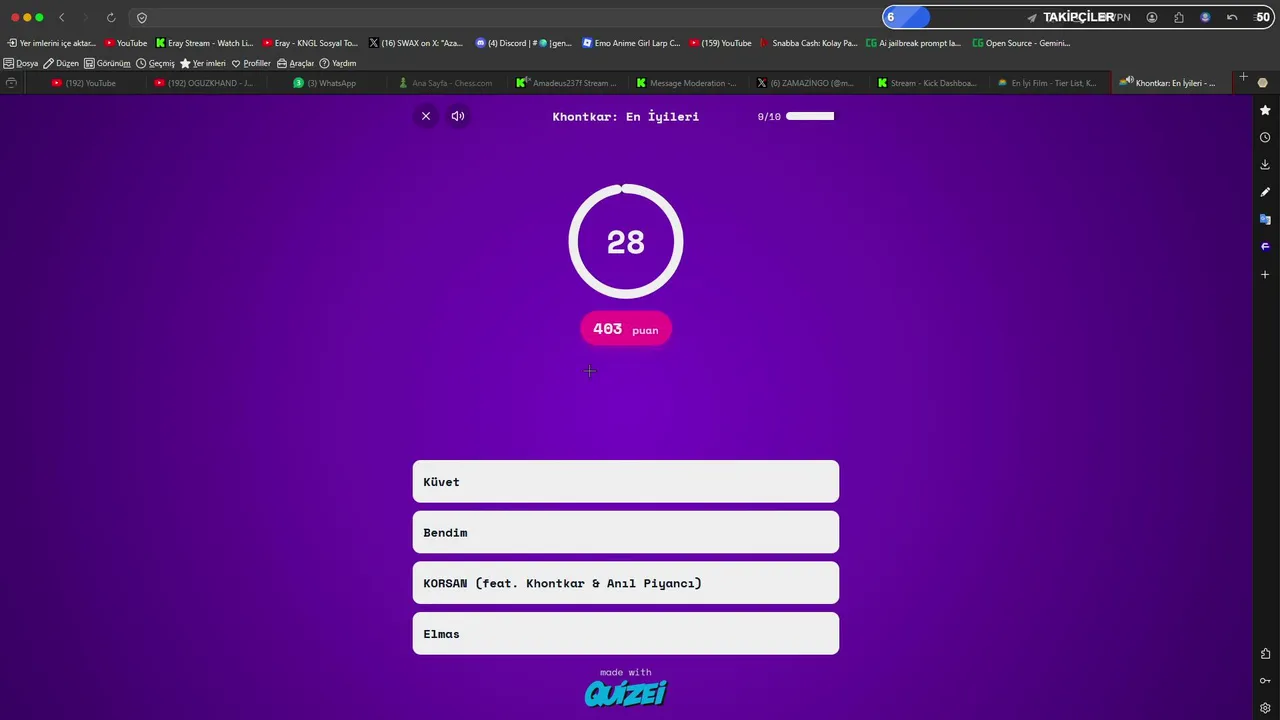This screenshot has width=1280, height=720.
Task: Open (4) Discord bookmark
Action: coord(524,43)
